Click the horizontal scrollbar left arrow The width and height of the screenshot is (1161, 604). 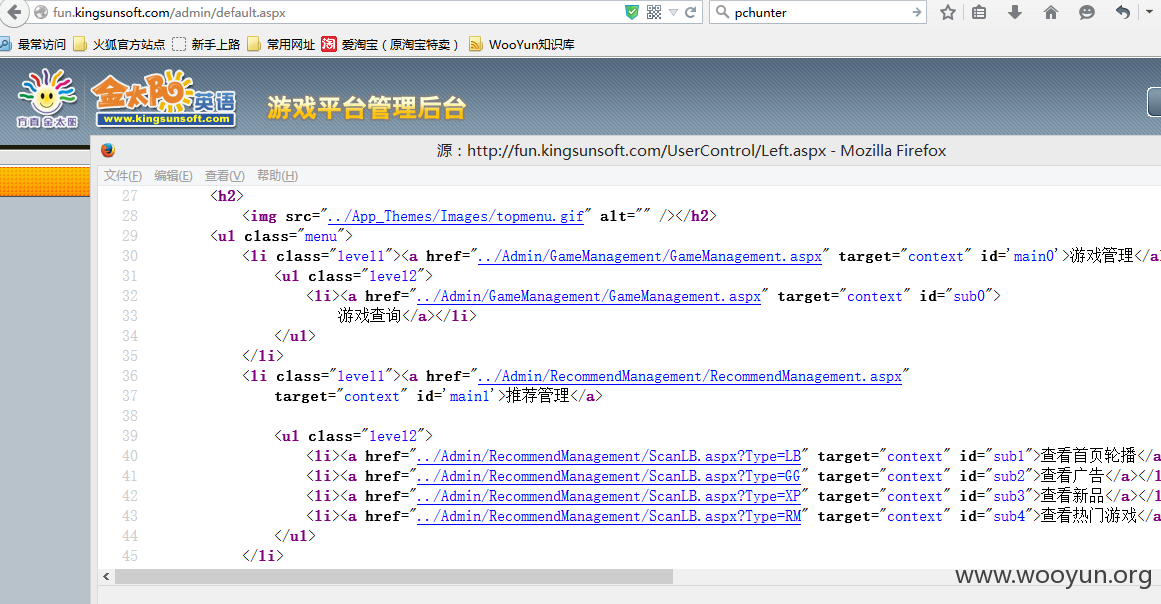coord(106,576)
